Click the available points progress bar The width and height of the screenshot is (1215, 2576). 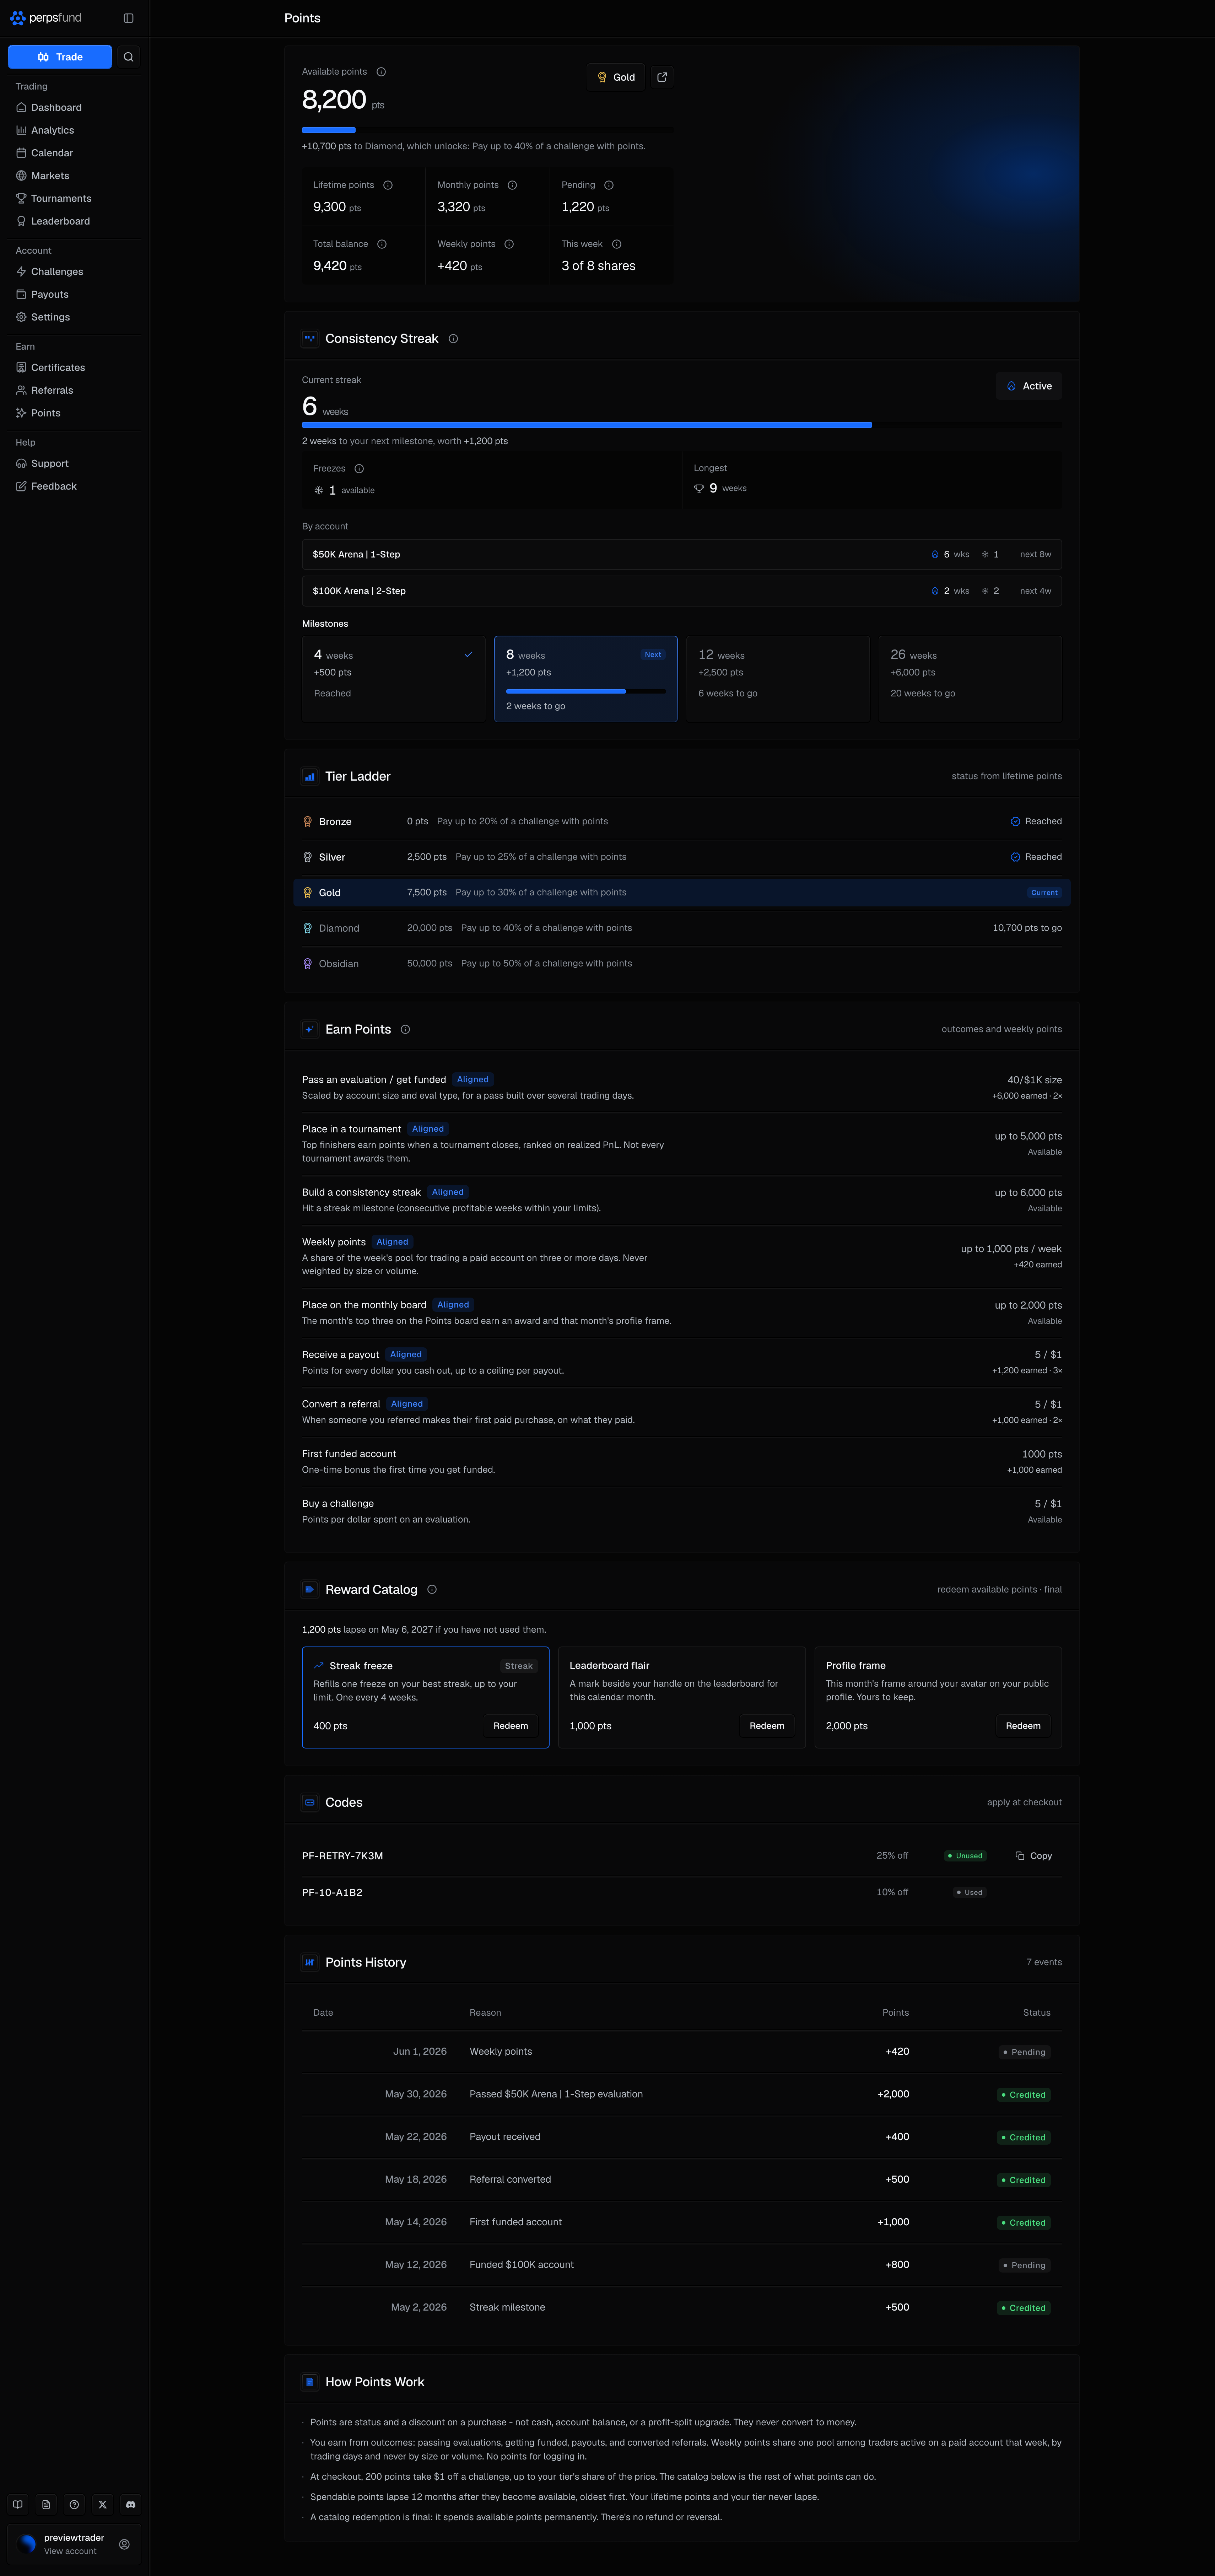click(488, 130)
